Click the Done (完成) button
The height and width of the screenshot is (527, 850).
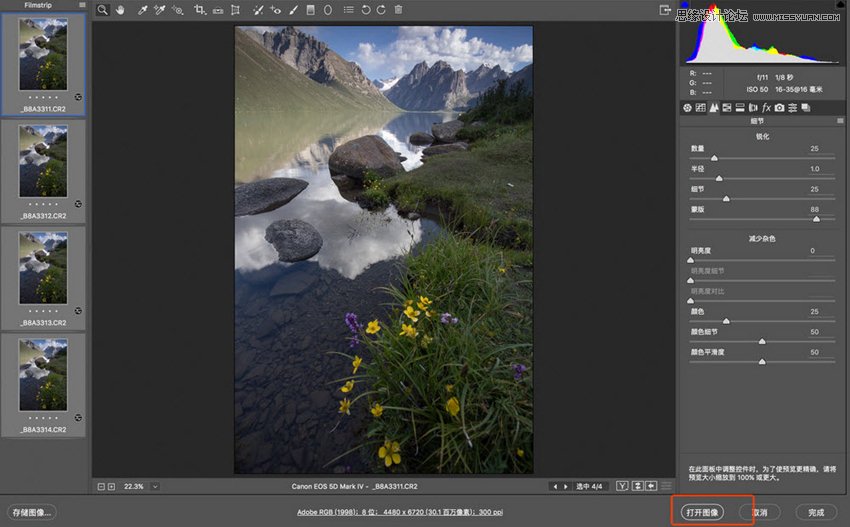(816, 512)
